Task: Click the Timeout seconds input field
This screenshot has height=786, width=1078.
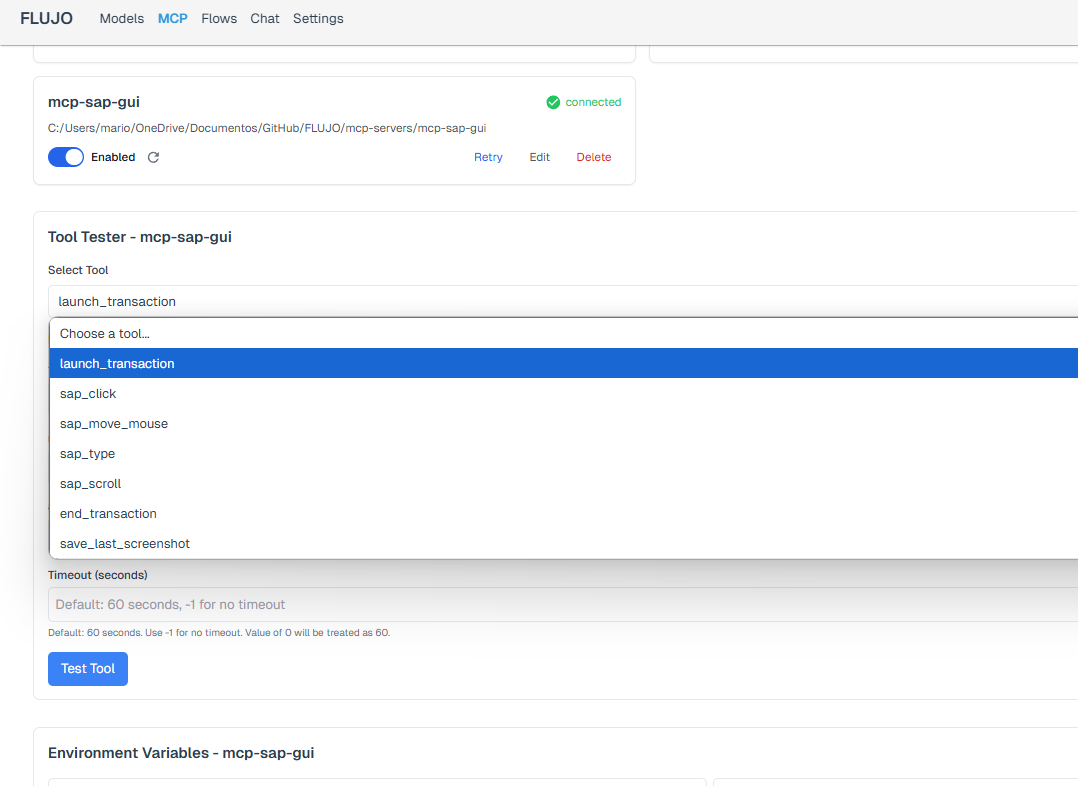Action: [x=560, y=604]
